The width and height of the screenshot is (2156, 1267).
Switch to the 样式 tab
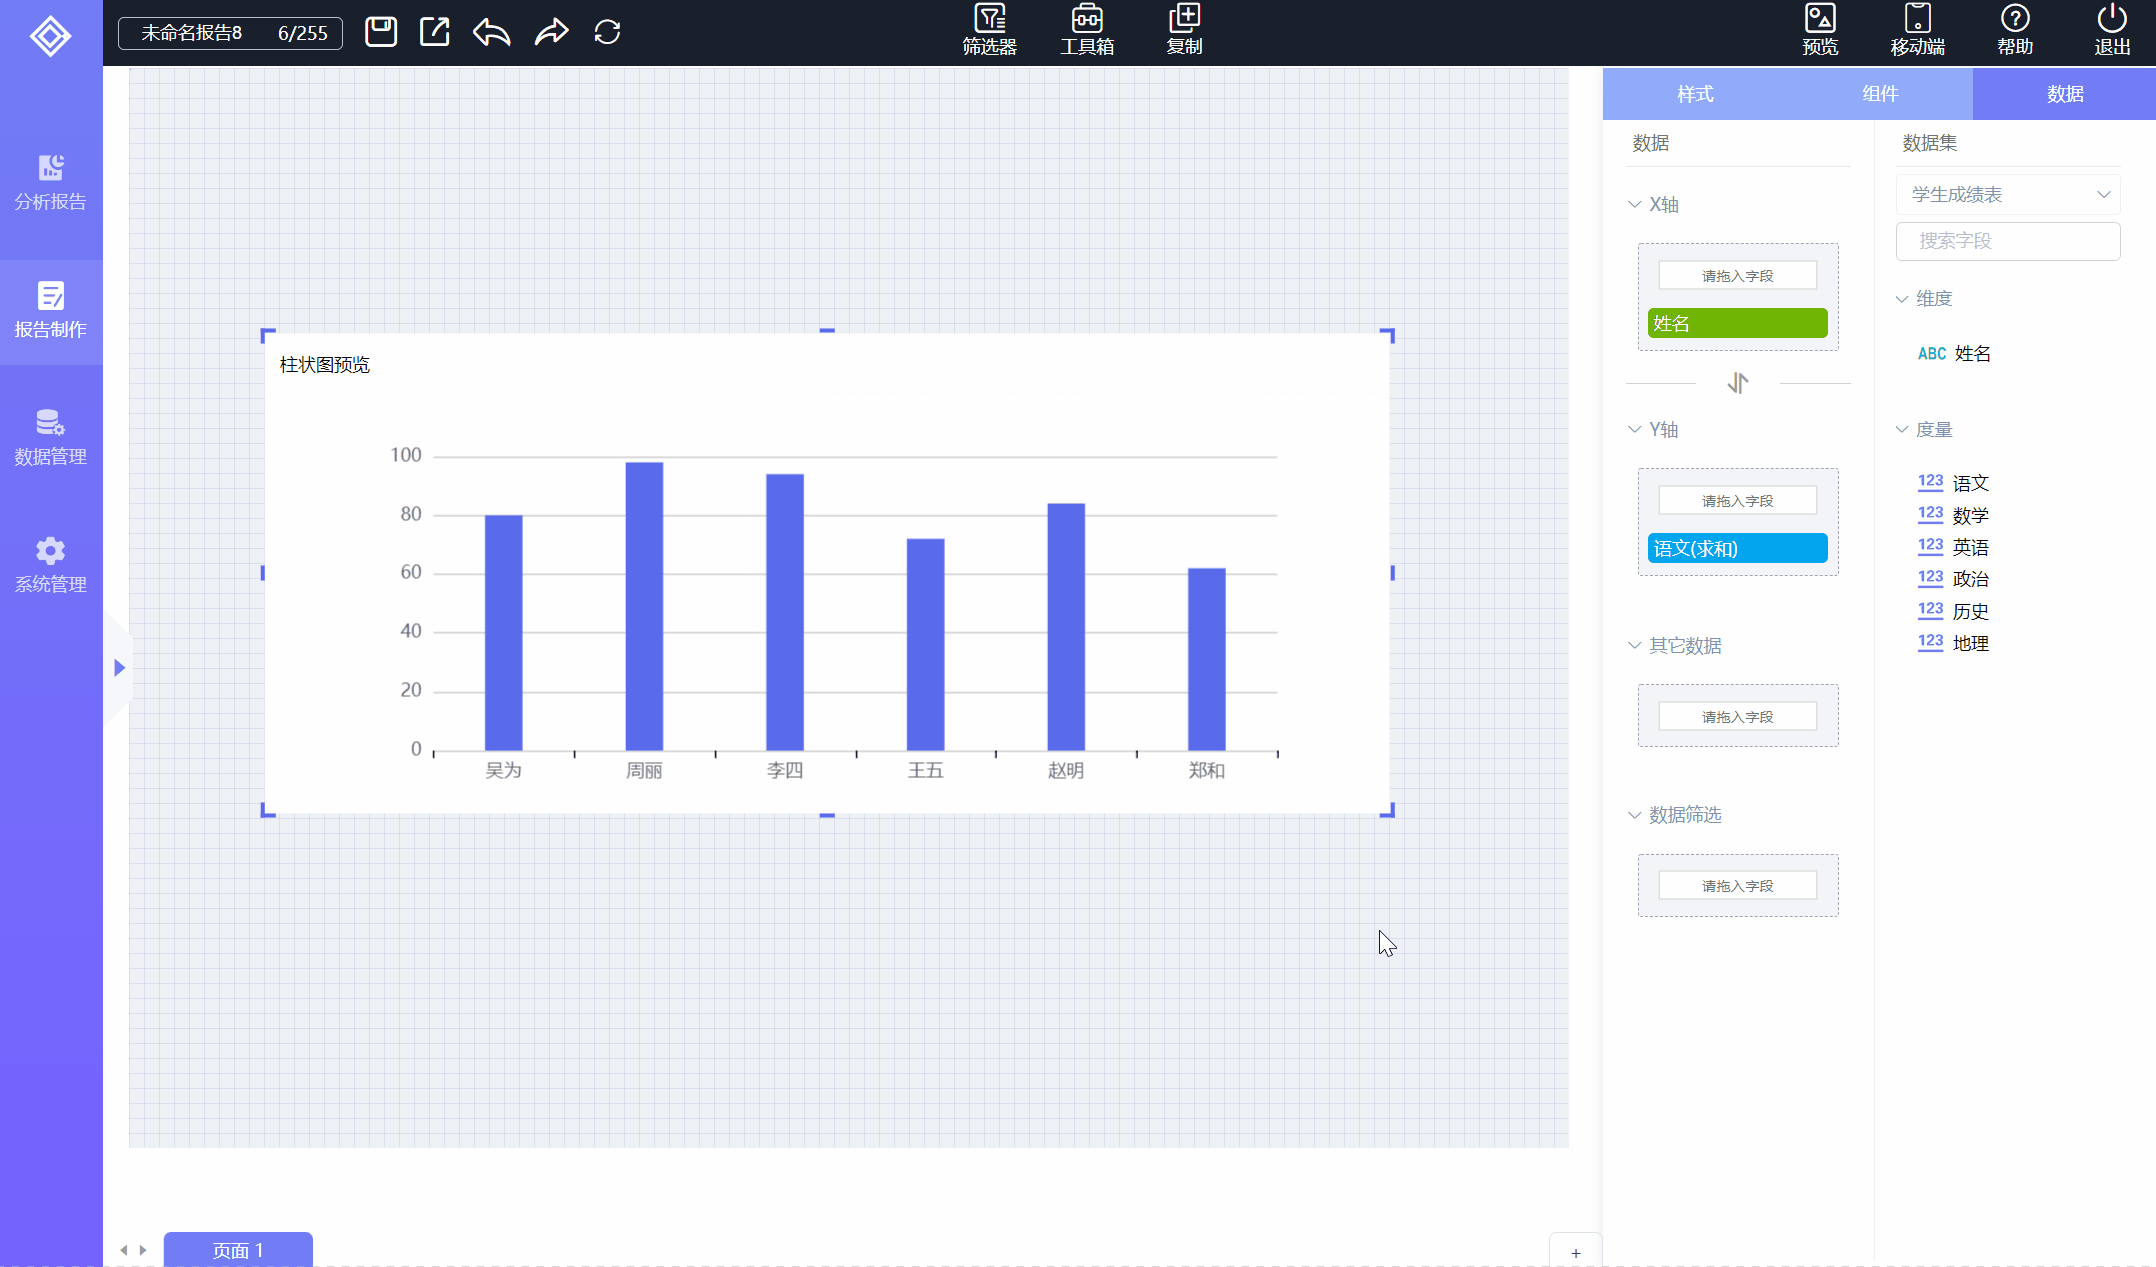point(1695,94)
